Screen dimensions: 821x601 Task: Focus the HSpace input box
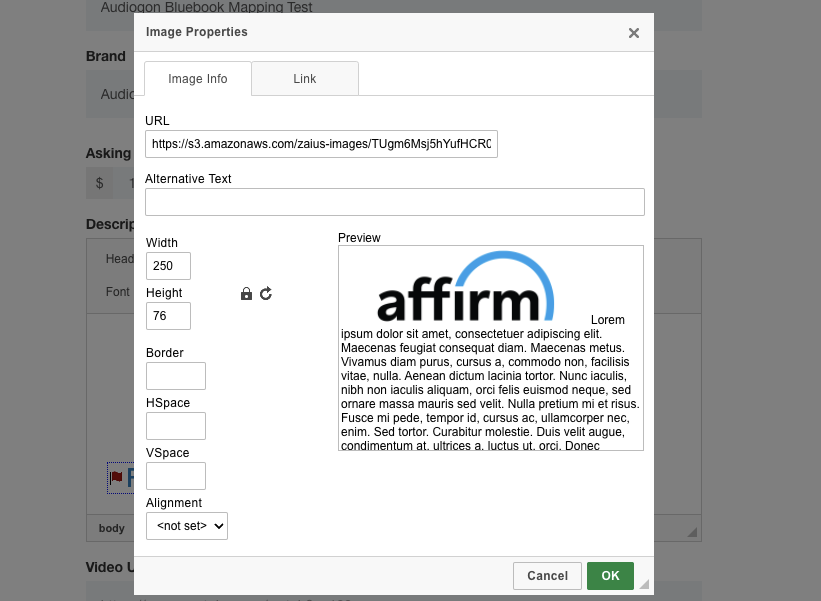[x=176, y=426]
